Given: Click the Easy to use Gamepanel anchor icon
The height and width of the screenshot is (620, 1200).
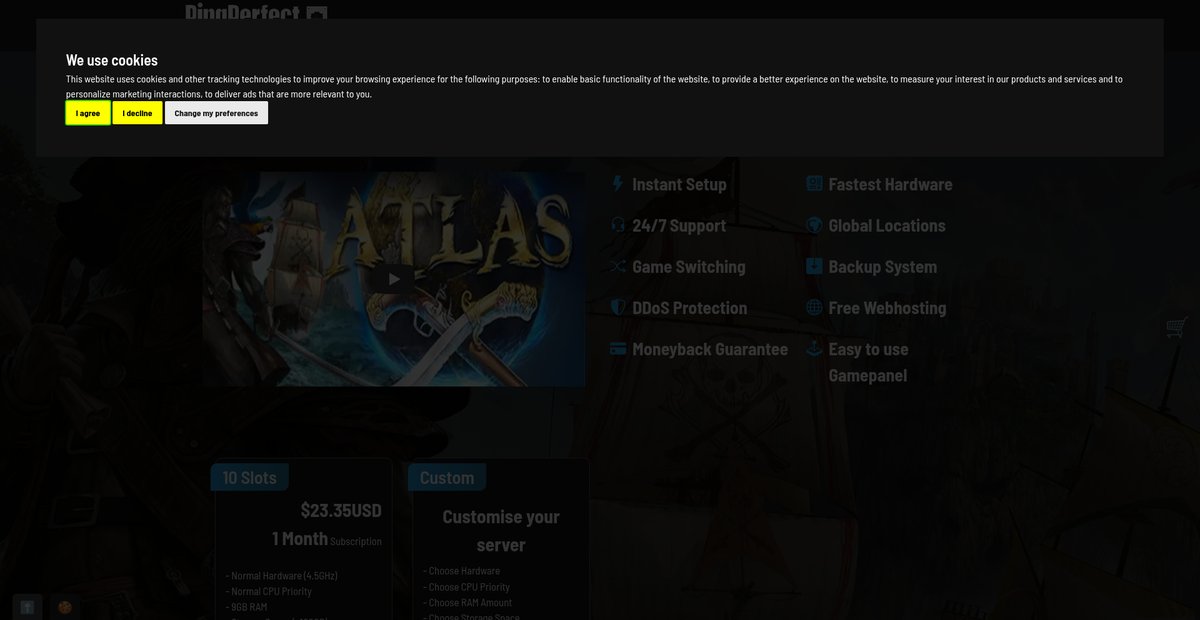Looking at the screenshot, I should (x=813, y=349).
